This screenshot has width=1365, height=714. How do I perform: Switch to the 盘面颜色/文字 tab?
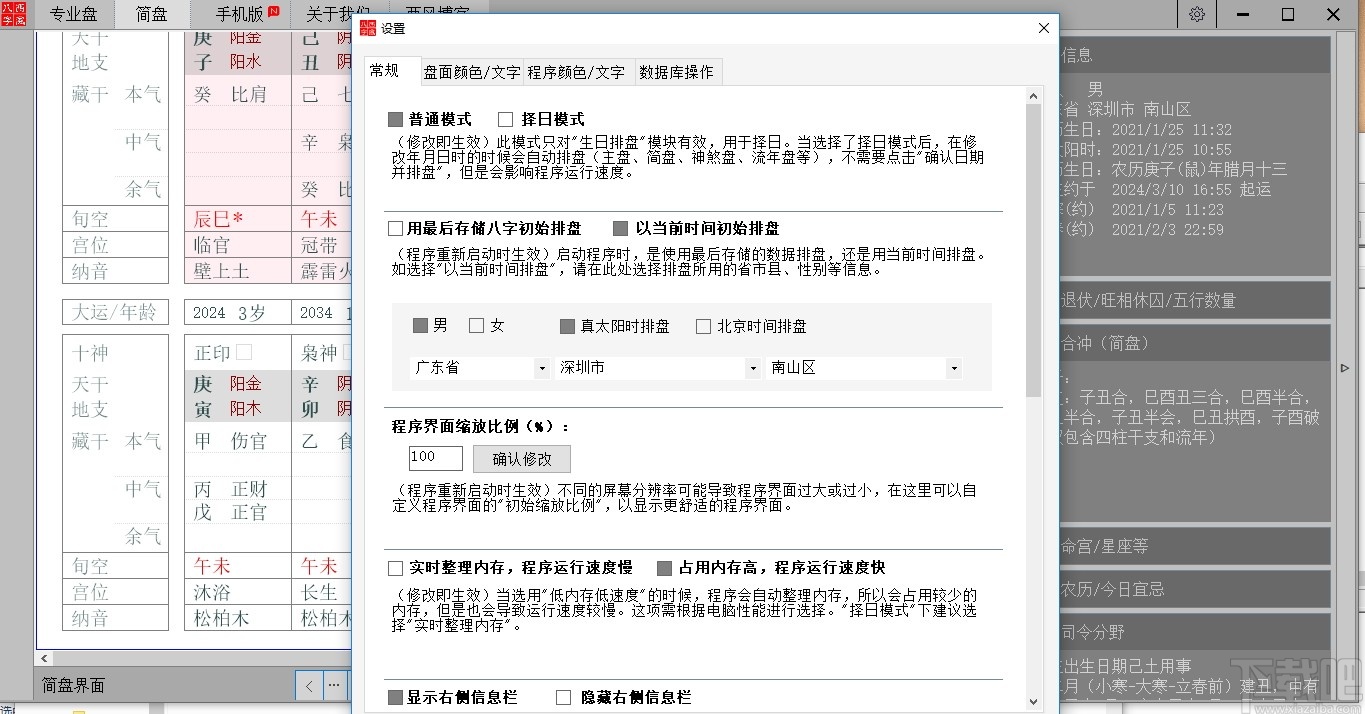(x=471, y=71)
